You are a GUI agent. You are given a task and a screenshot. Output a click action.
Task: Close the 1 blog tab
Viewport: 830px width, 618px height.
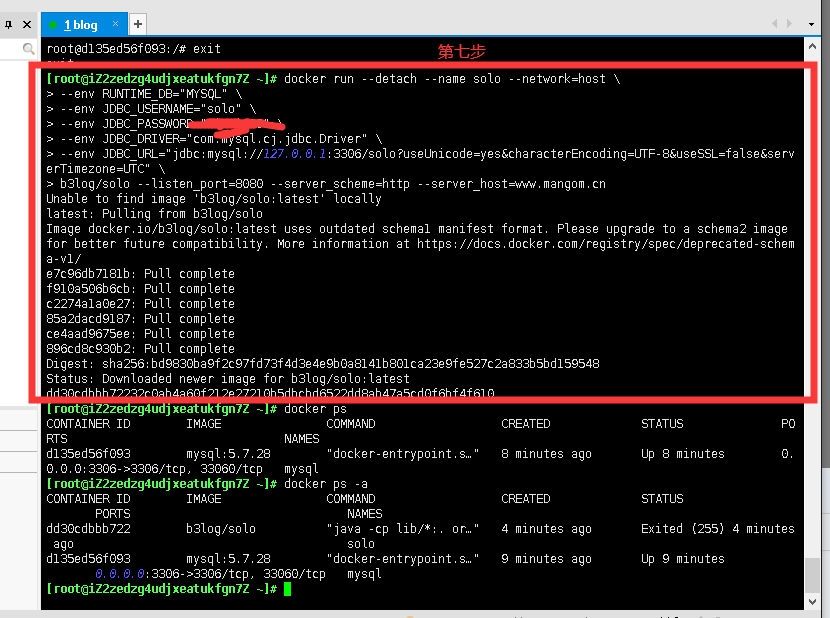click(x=115, y=23)
